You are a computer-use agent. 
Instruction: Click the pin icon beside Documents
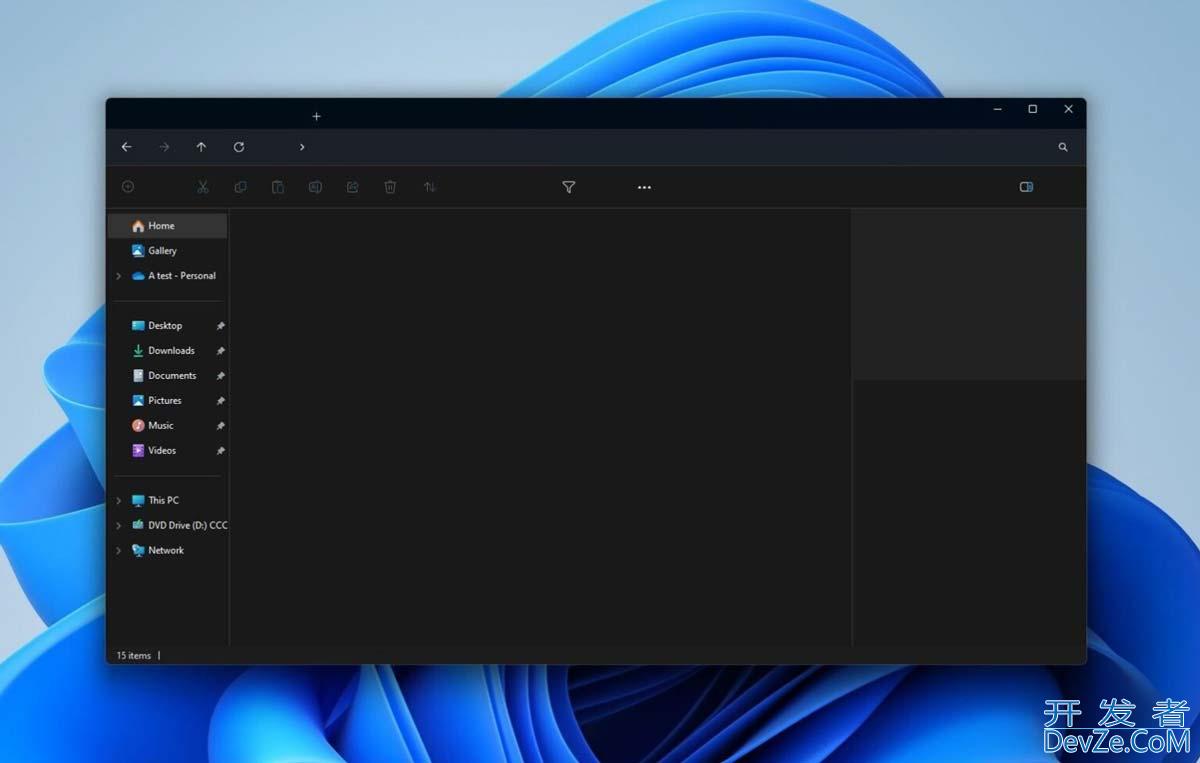click(x=220, y=376)
